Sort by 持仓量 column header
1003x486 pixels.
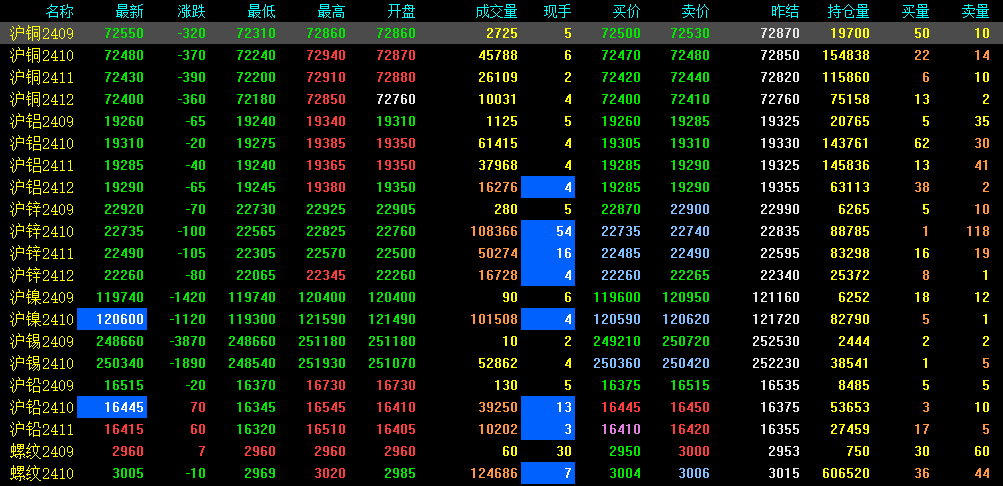[x=849, y=11]
